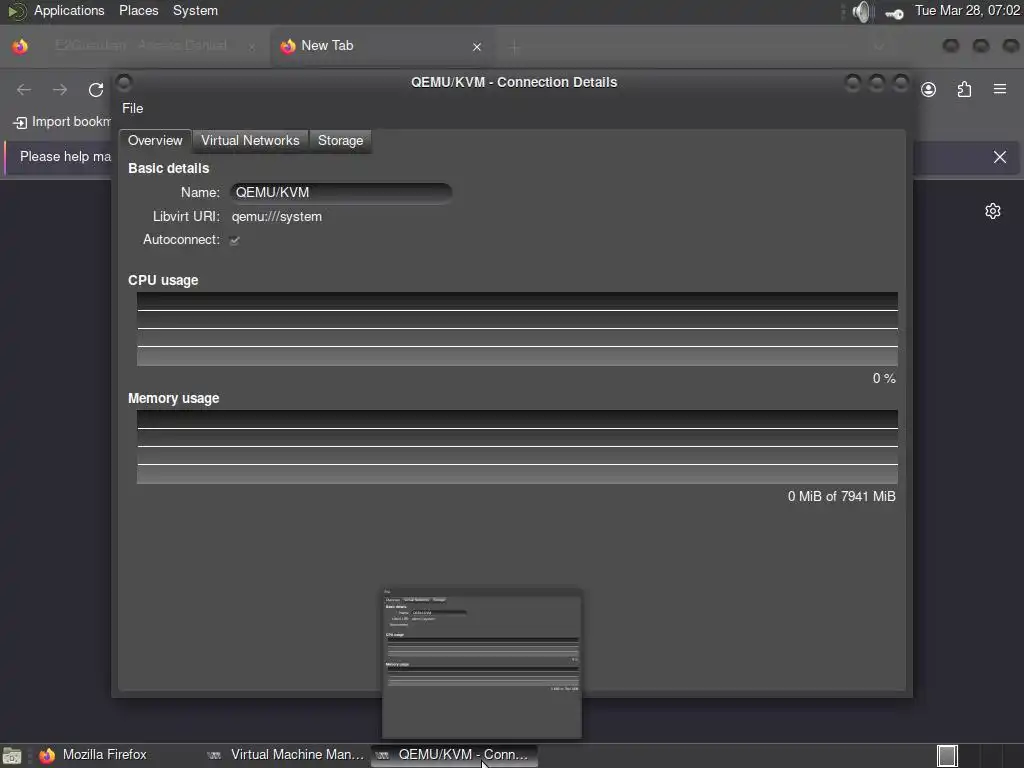Switch to the Overview tab
The width and height of the screenshot is (1024, 768).
[155, 140]
